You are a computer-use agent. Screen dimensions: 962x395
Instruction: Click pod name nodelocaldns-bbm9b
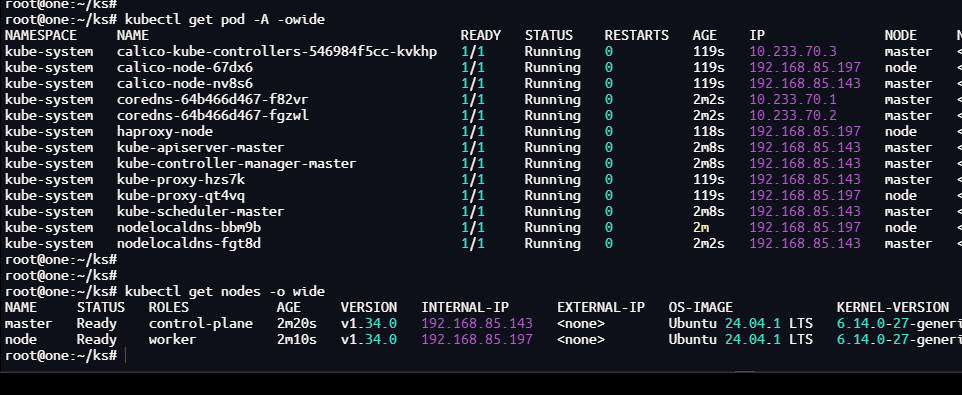tap(188, 228)
